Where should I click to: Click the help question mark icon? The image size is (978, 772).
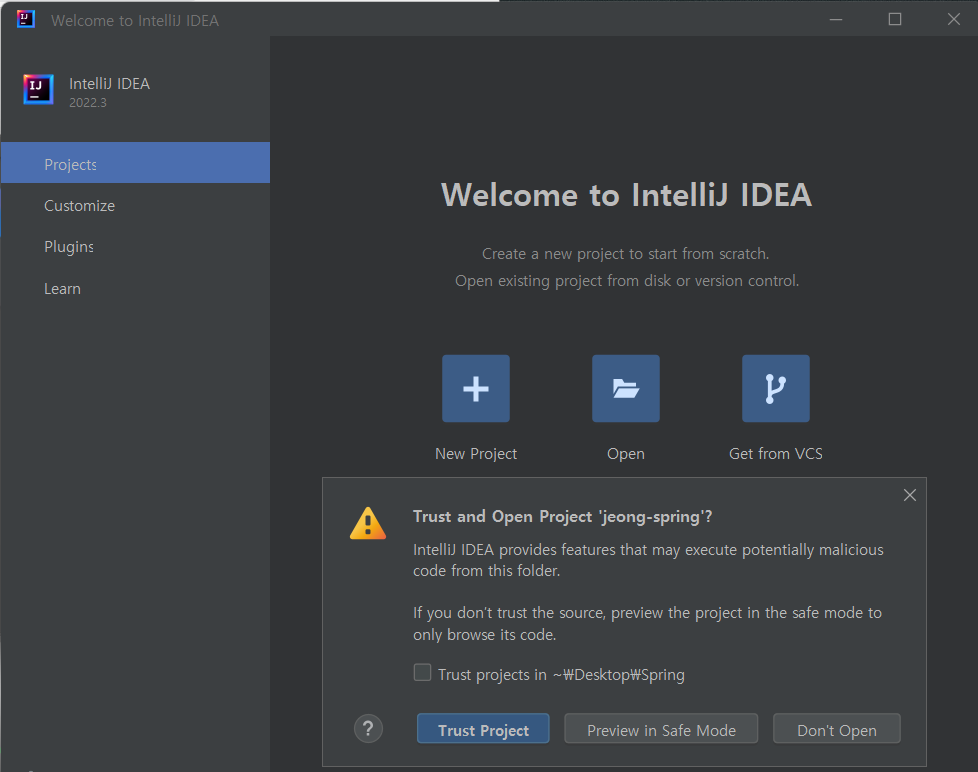pos(368,728)
